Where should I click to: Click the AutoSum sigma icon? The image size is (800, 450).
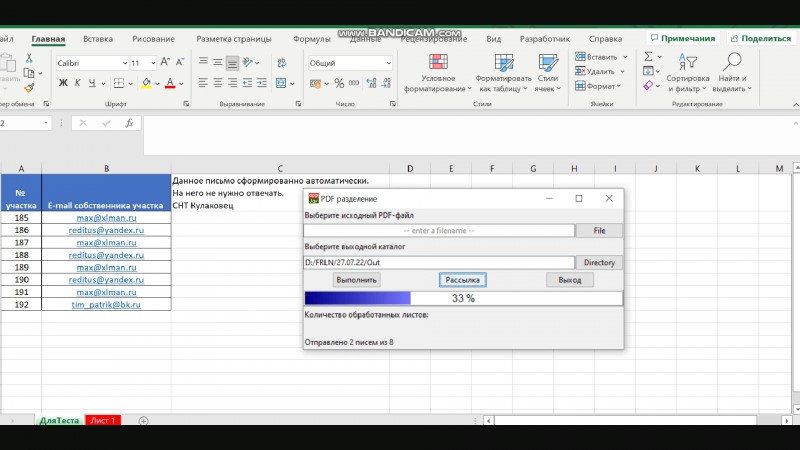pyautogui.click(x=648, y=57)
